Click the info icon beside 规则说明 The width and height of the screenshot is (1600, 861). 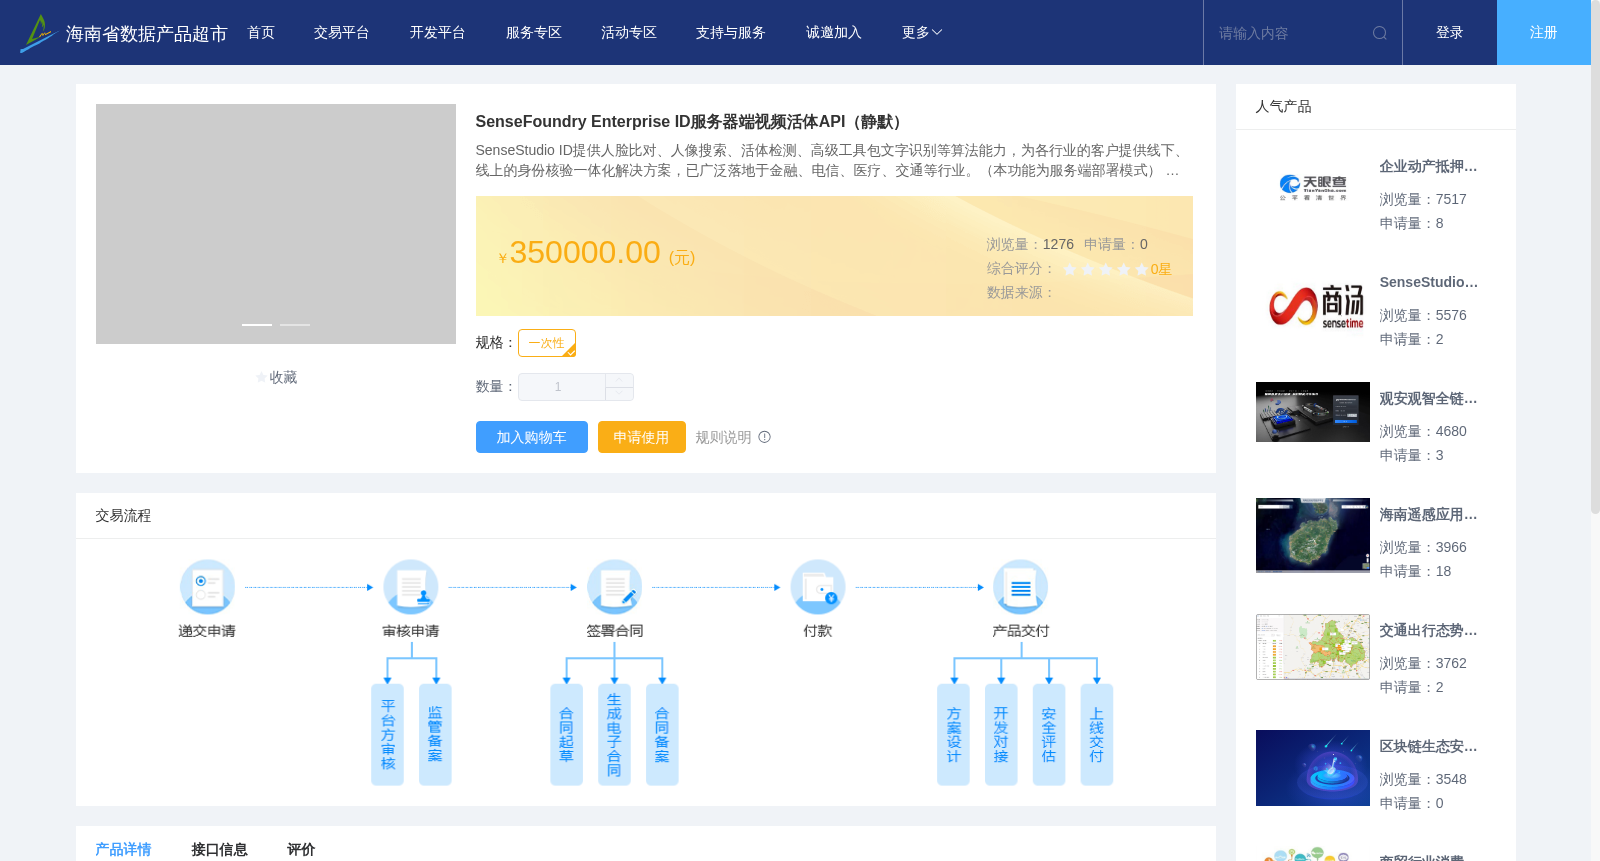click(x=765, y=437)
